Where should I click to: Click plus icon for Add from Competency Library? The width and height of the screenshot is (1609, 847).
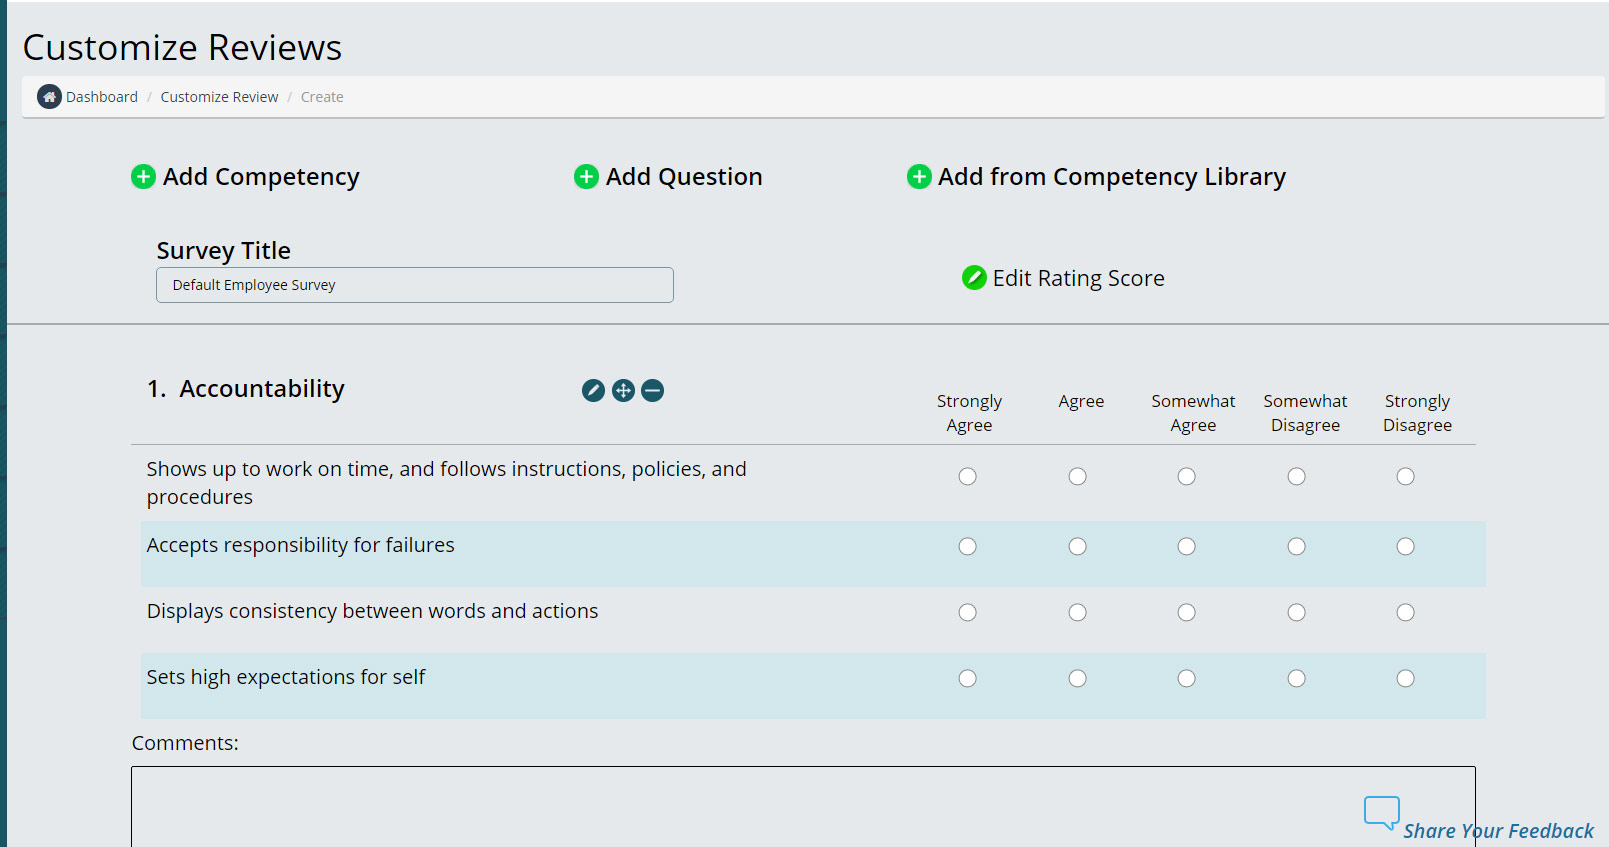919,177
